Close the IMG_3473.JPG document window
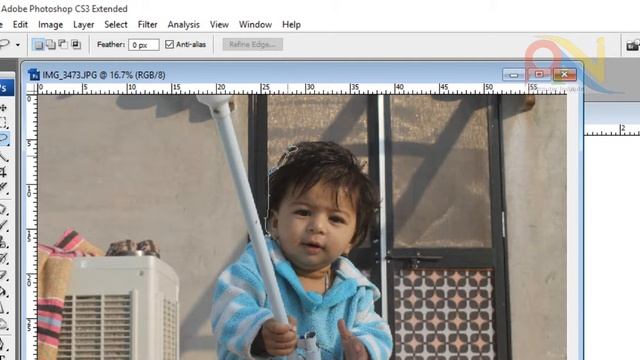640x360 pixels. tap(564, 74)
